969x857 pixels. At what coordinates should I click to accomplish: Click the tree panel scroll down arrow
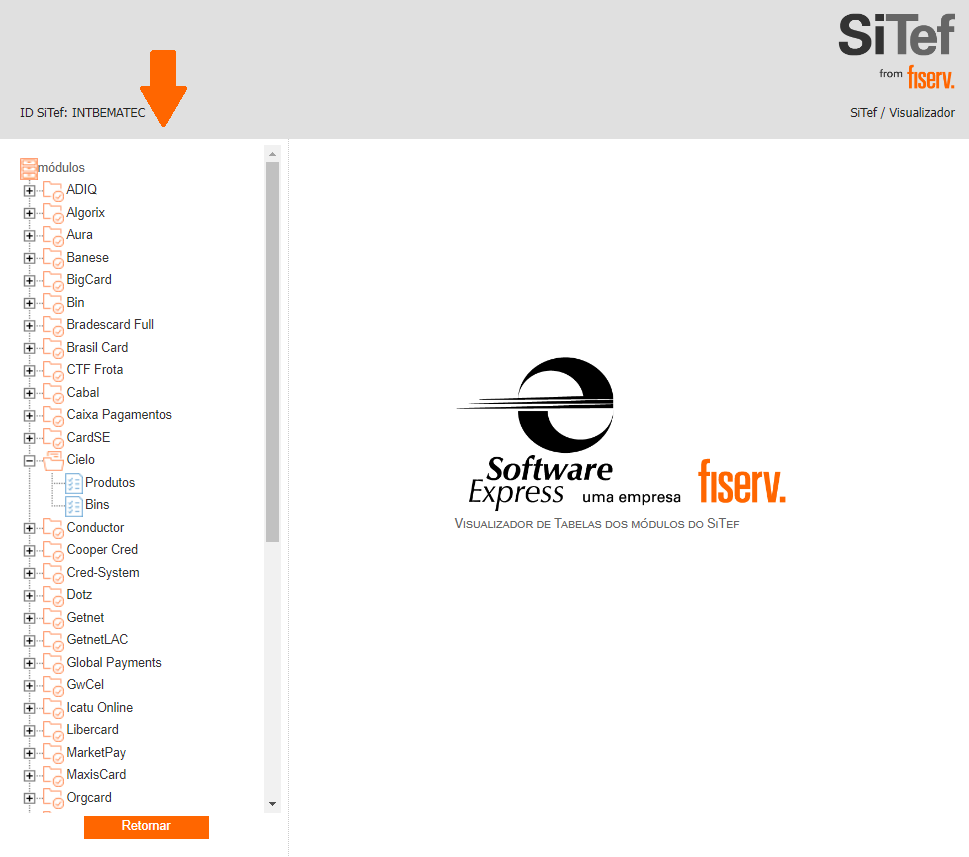click(273, 804)
